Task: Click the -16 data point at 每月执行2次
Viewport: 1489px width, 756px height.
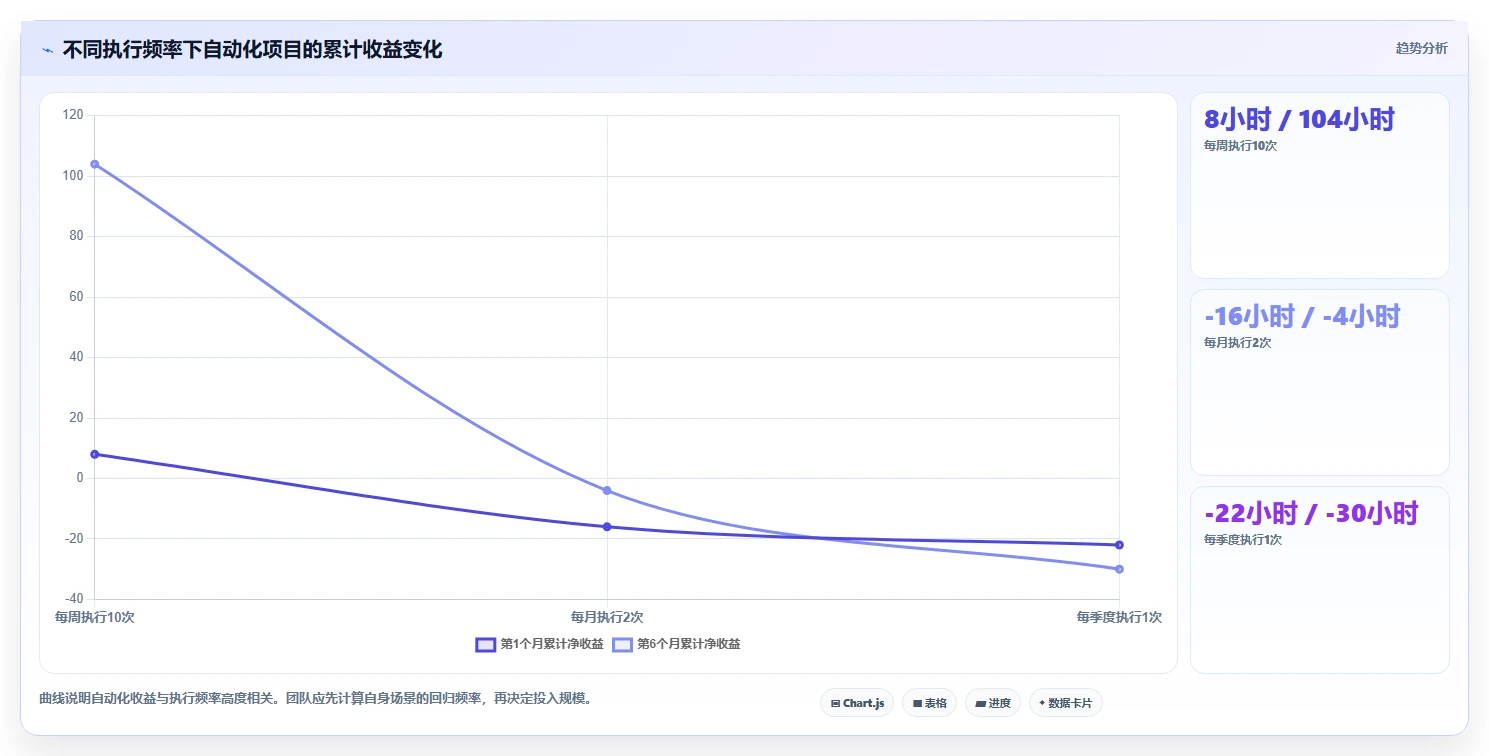Action: [607, 526]
